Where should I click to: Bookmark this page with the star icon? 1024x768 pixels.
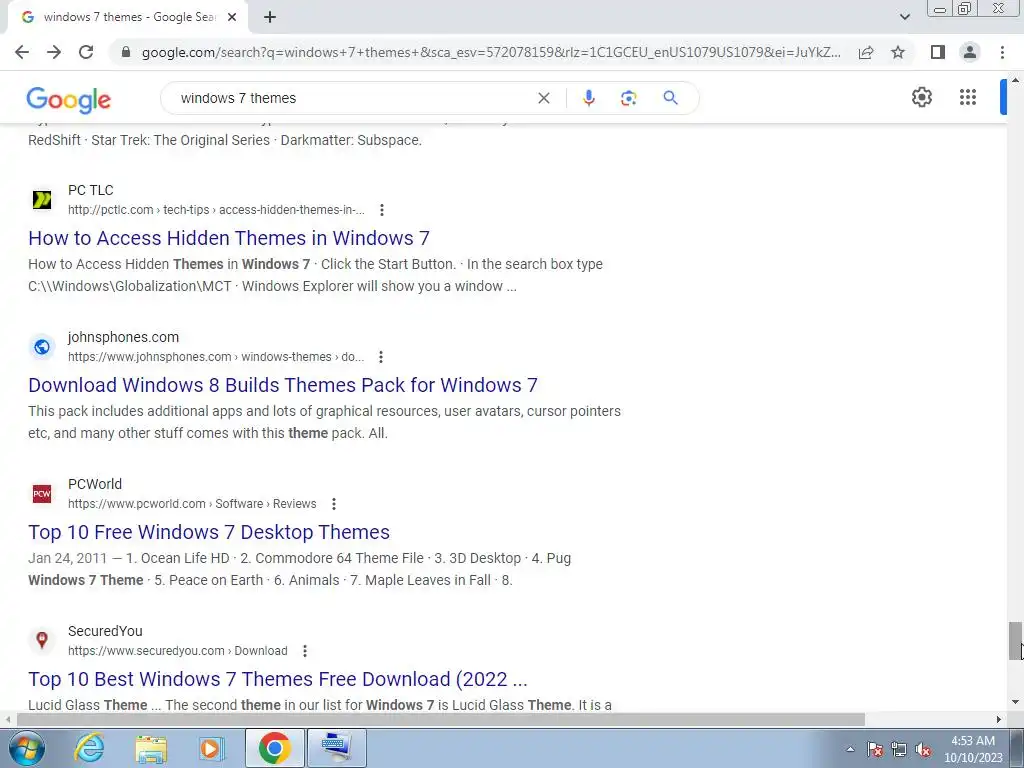pos(898,52)
